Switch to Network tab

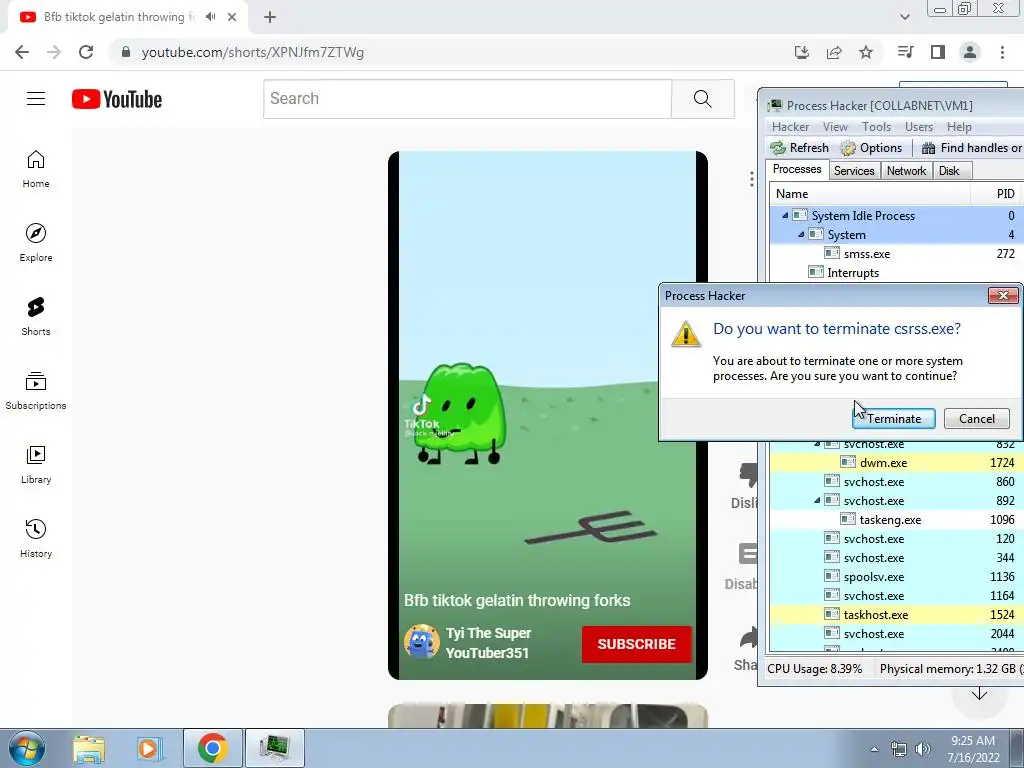pos(906,170)
